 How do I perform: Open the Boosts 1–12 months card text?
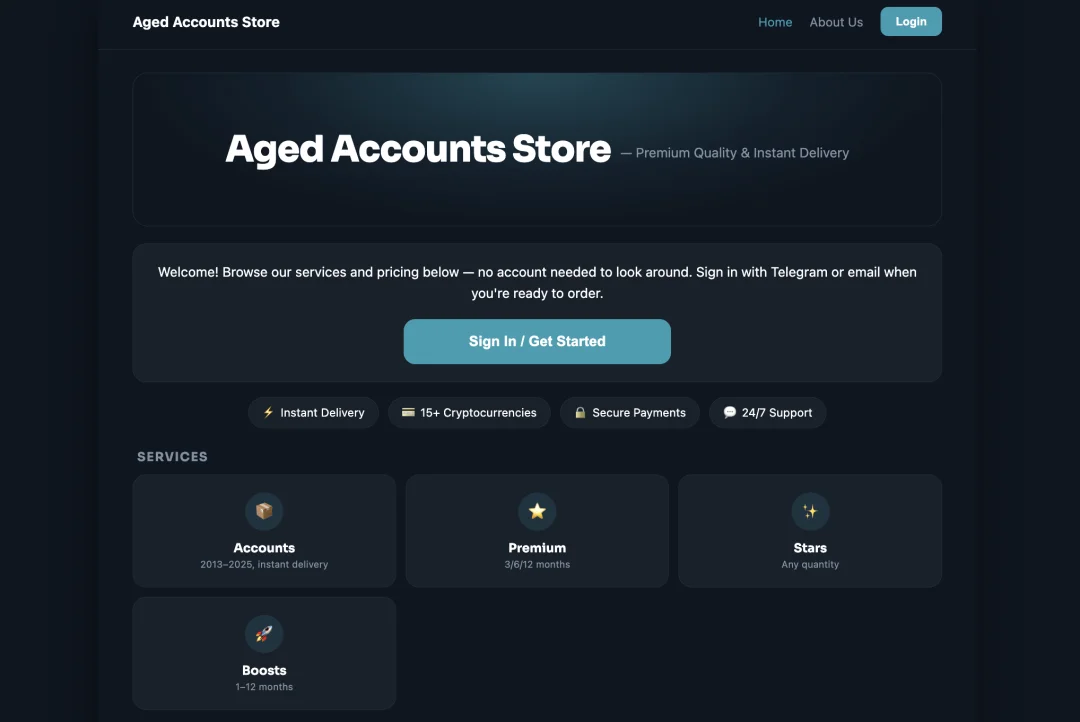click(264, 687)
